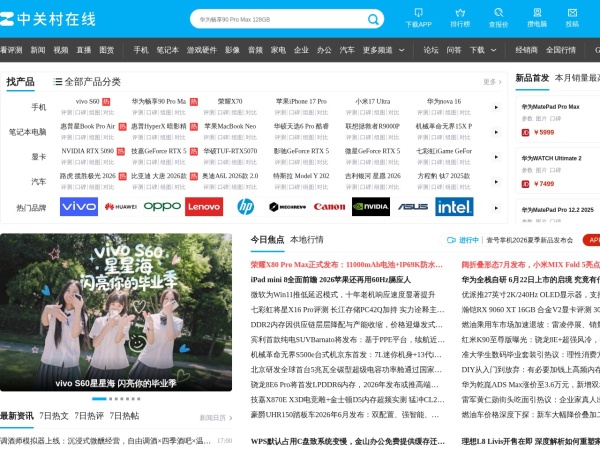Click the JD icon beside ¥7499
This screenshot has height=450, width=600.
(525, 184)
